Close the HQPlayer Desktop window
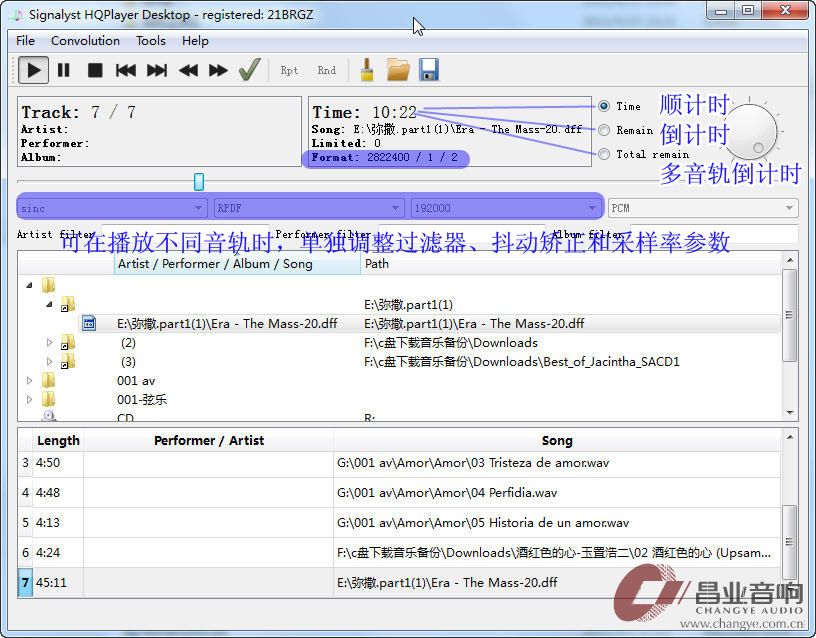 (785, 11)
